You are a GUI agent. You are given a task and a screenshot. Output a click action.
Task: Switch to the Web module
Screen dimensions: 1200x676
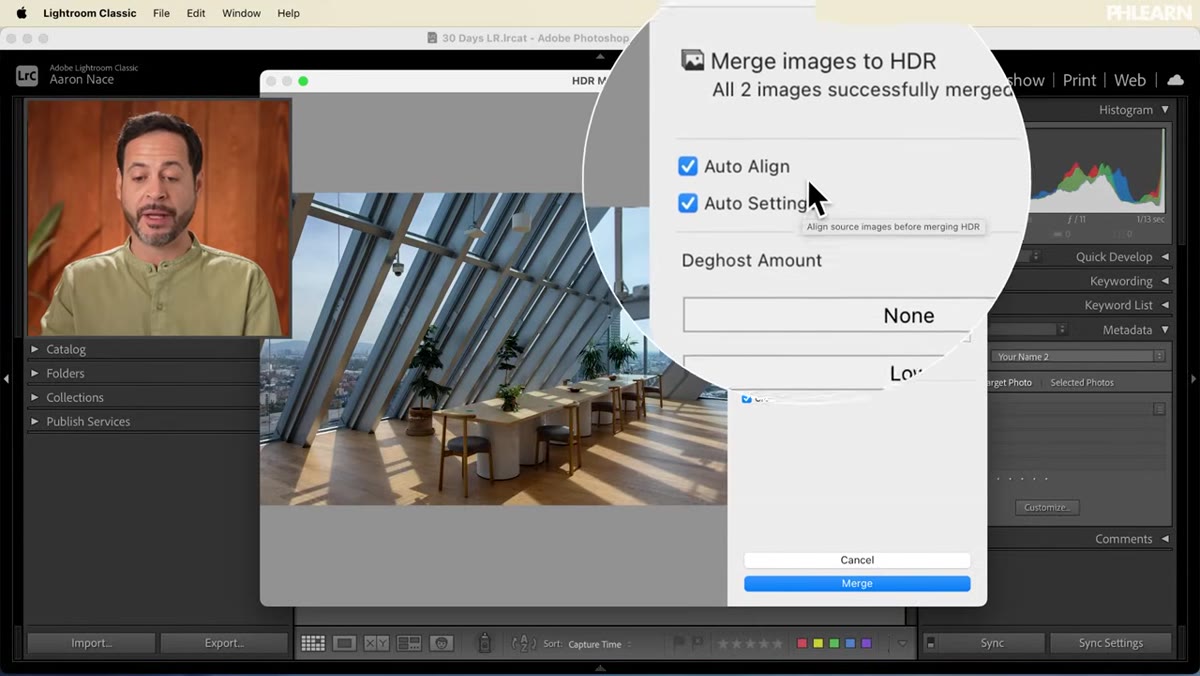[x=1130, y=80]
